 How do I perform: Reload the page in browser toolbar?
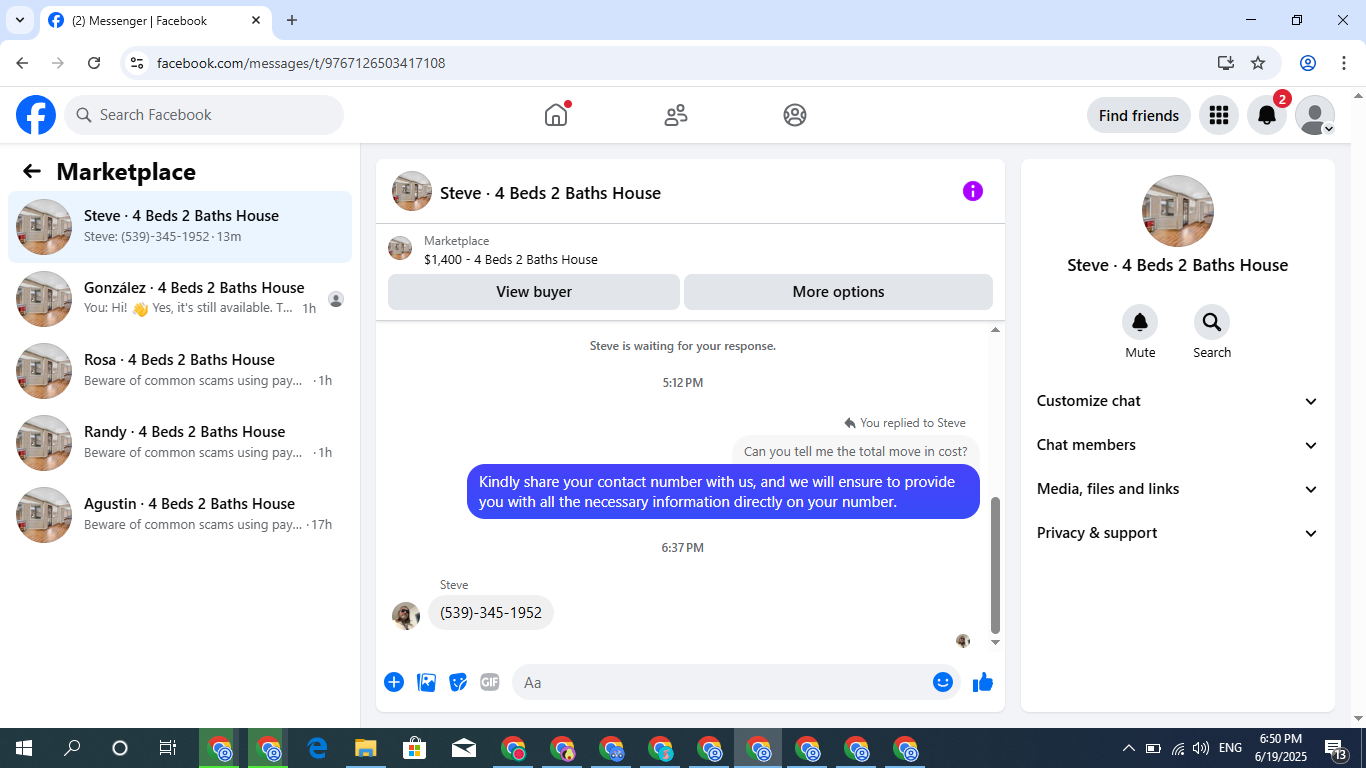click(x=94, y=63)
